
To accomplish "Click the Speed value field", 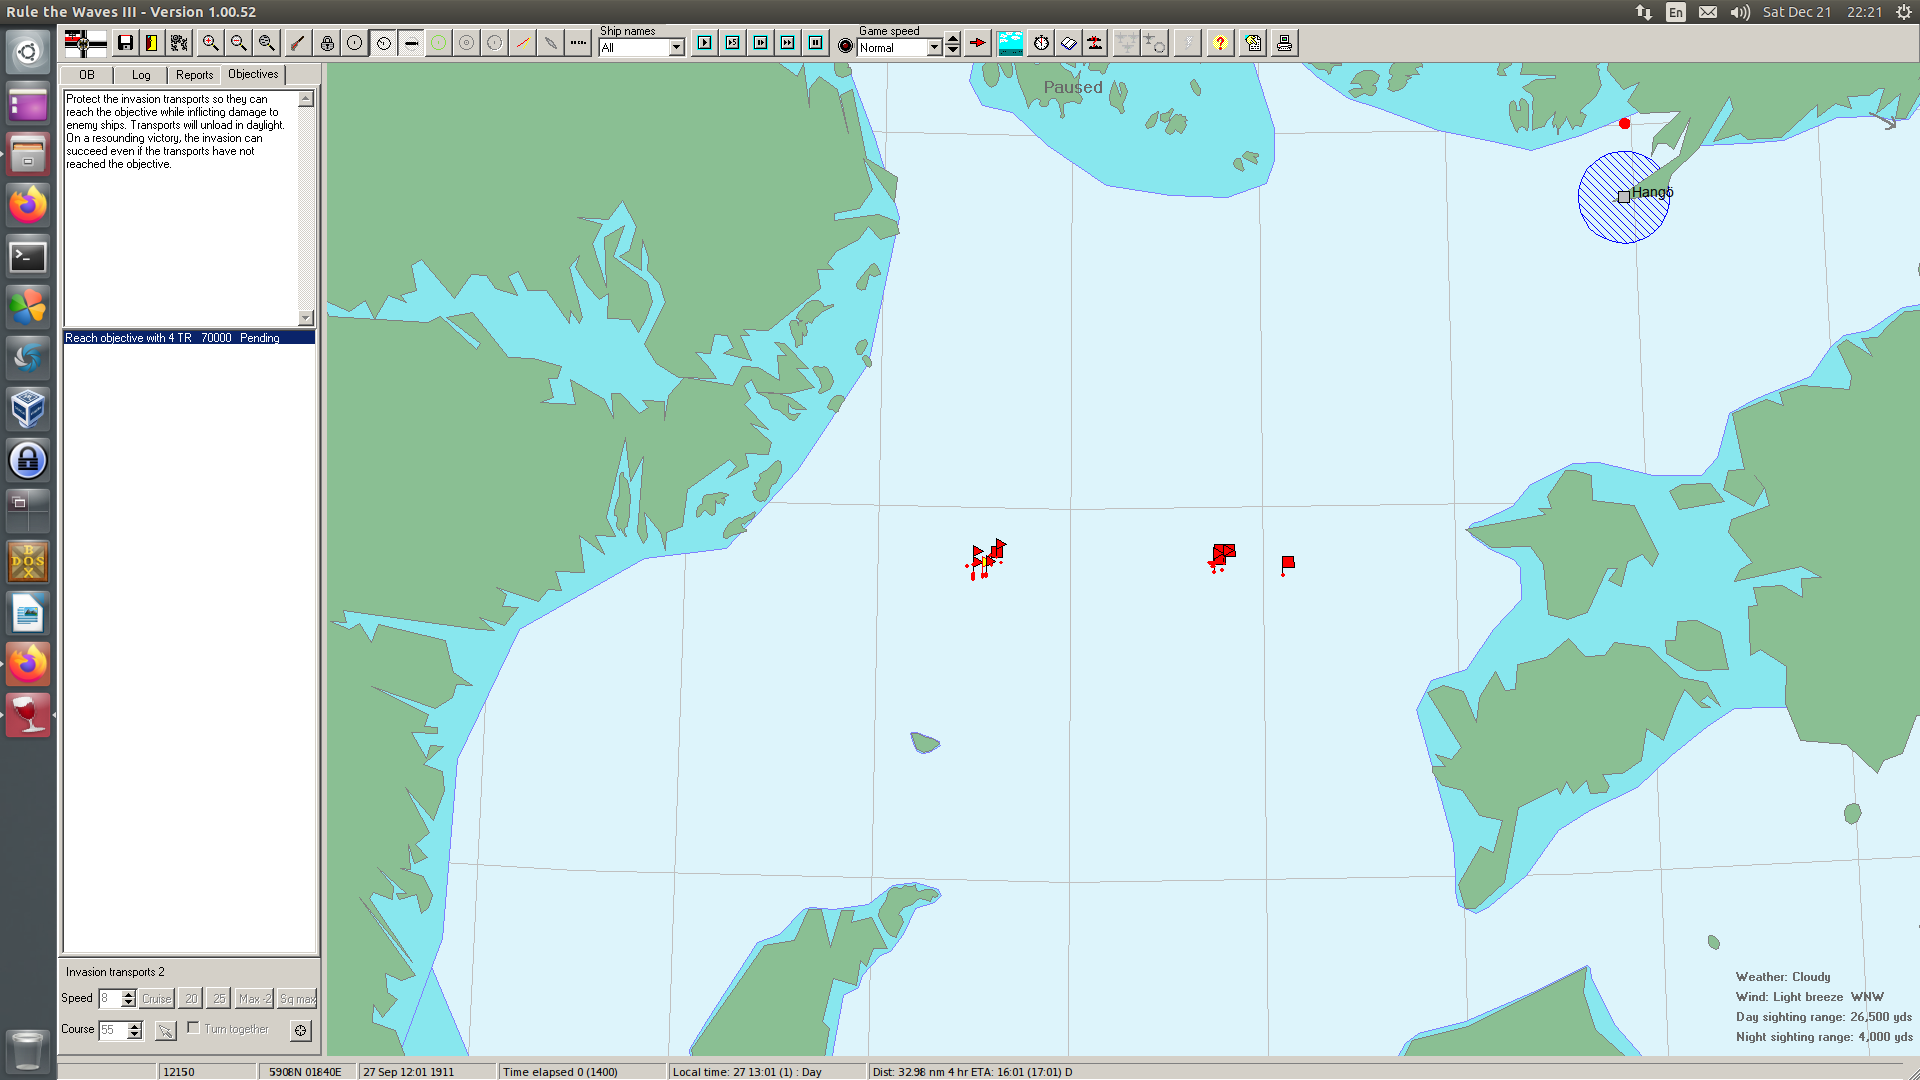I will click(x=109, y=999).
